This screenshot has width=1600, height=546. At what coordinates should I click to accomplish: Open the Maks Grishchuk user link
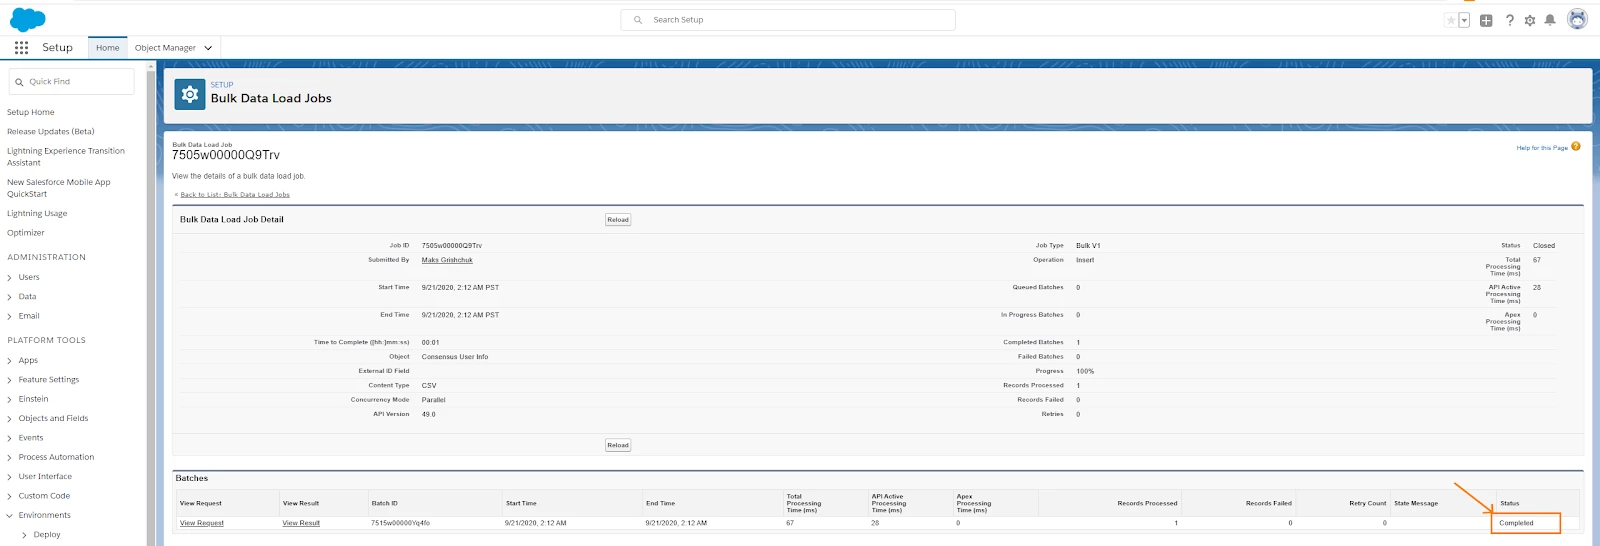coord(447,260)
